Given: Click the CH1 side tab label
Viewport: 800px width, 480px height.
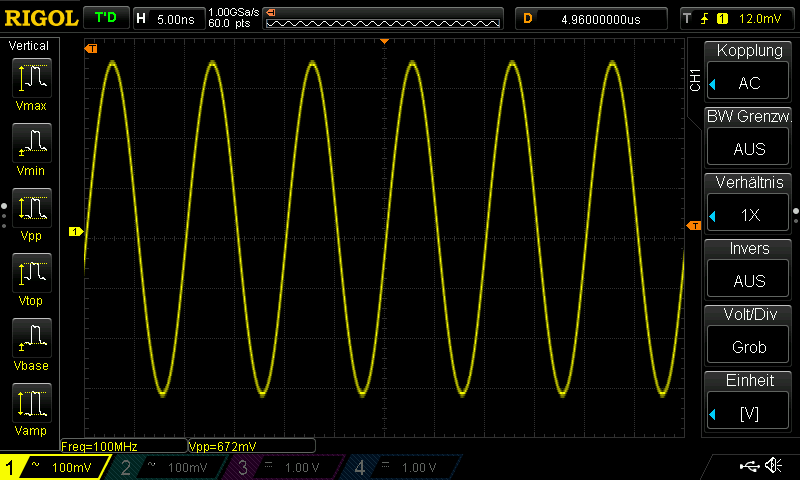Looking at the screenshot, I should click(x=695, y=80).
